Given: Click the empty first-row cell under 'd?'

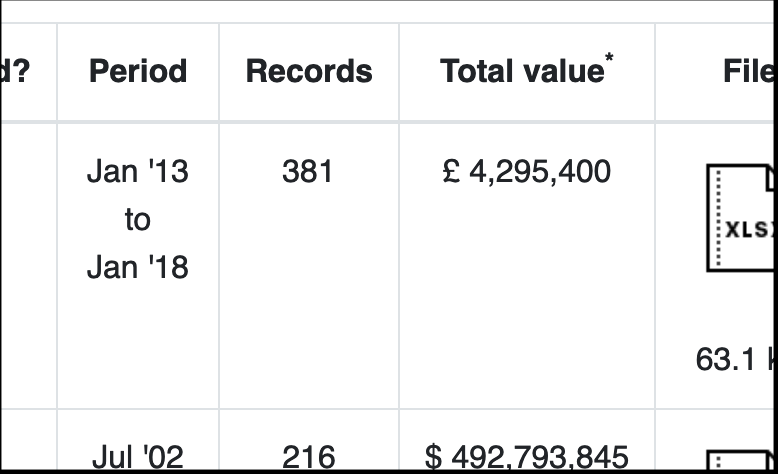Looking at the screenshot, I should point(29,266).
